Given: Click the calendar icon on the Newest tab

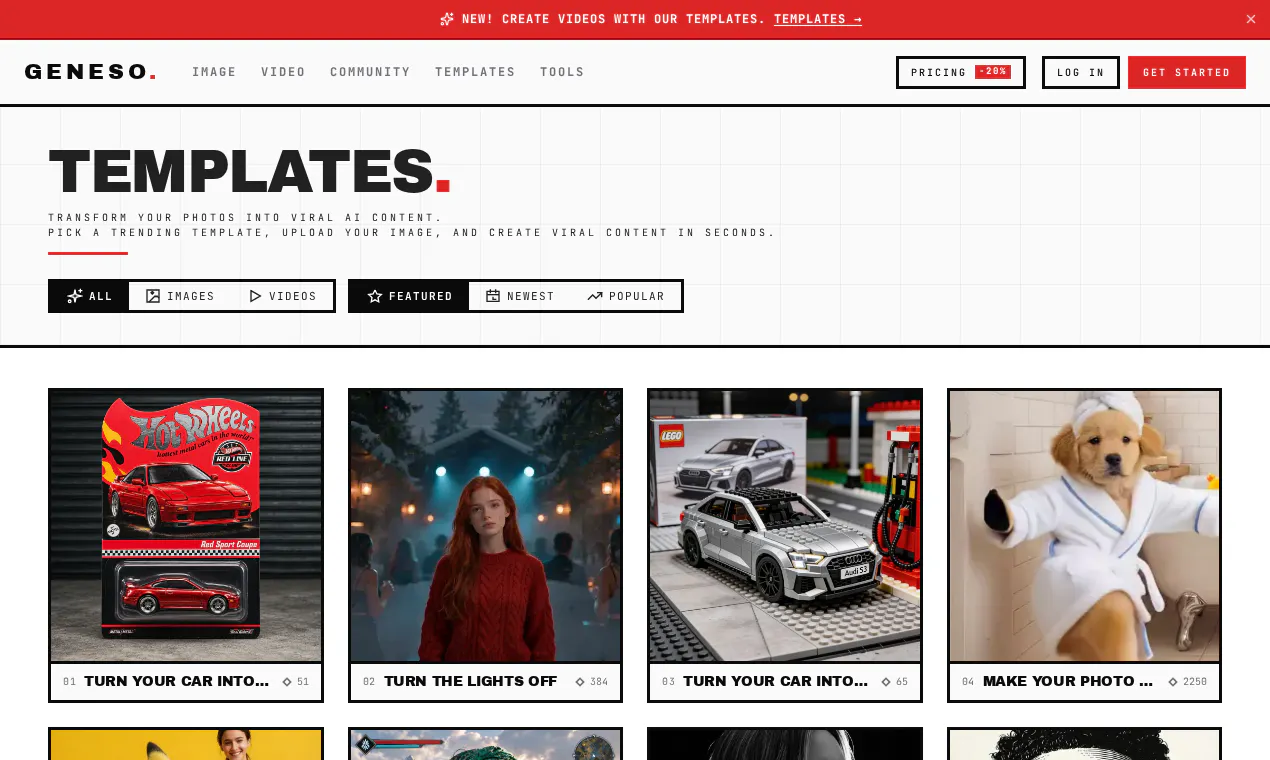Looking at the screenshot, I should pos(493,296).
